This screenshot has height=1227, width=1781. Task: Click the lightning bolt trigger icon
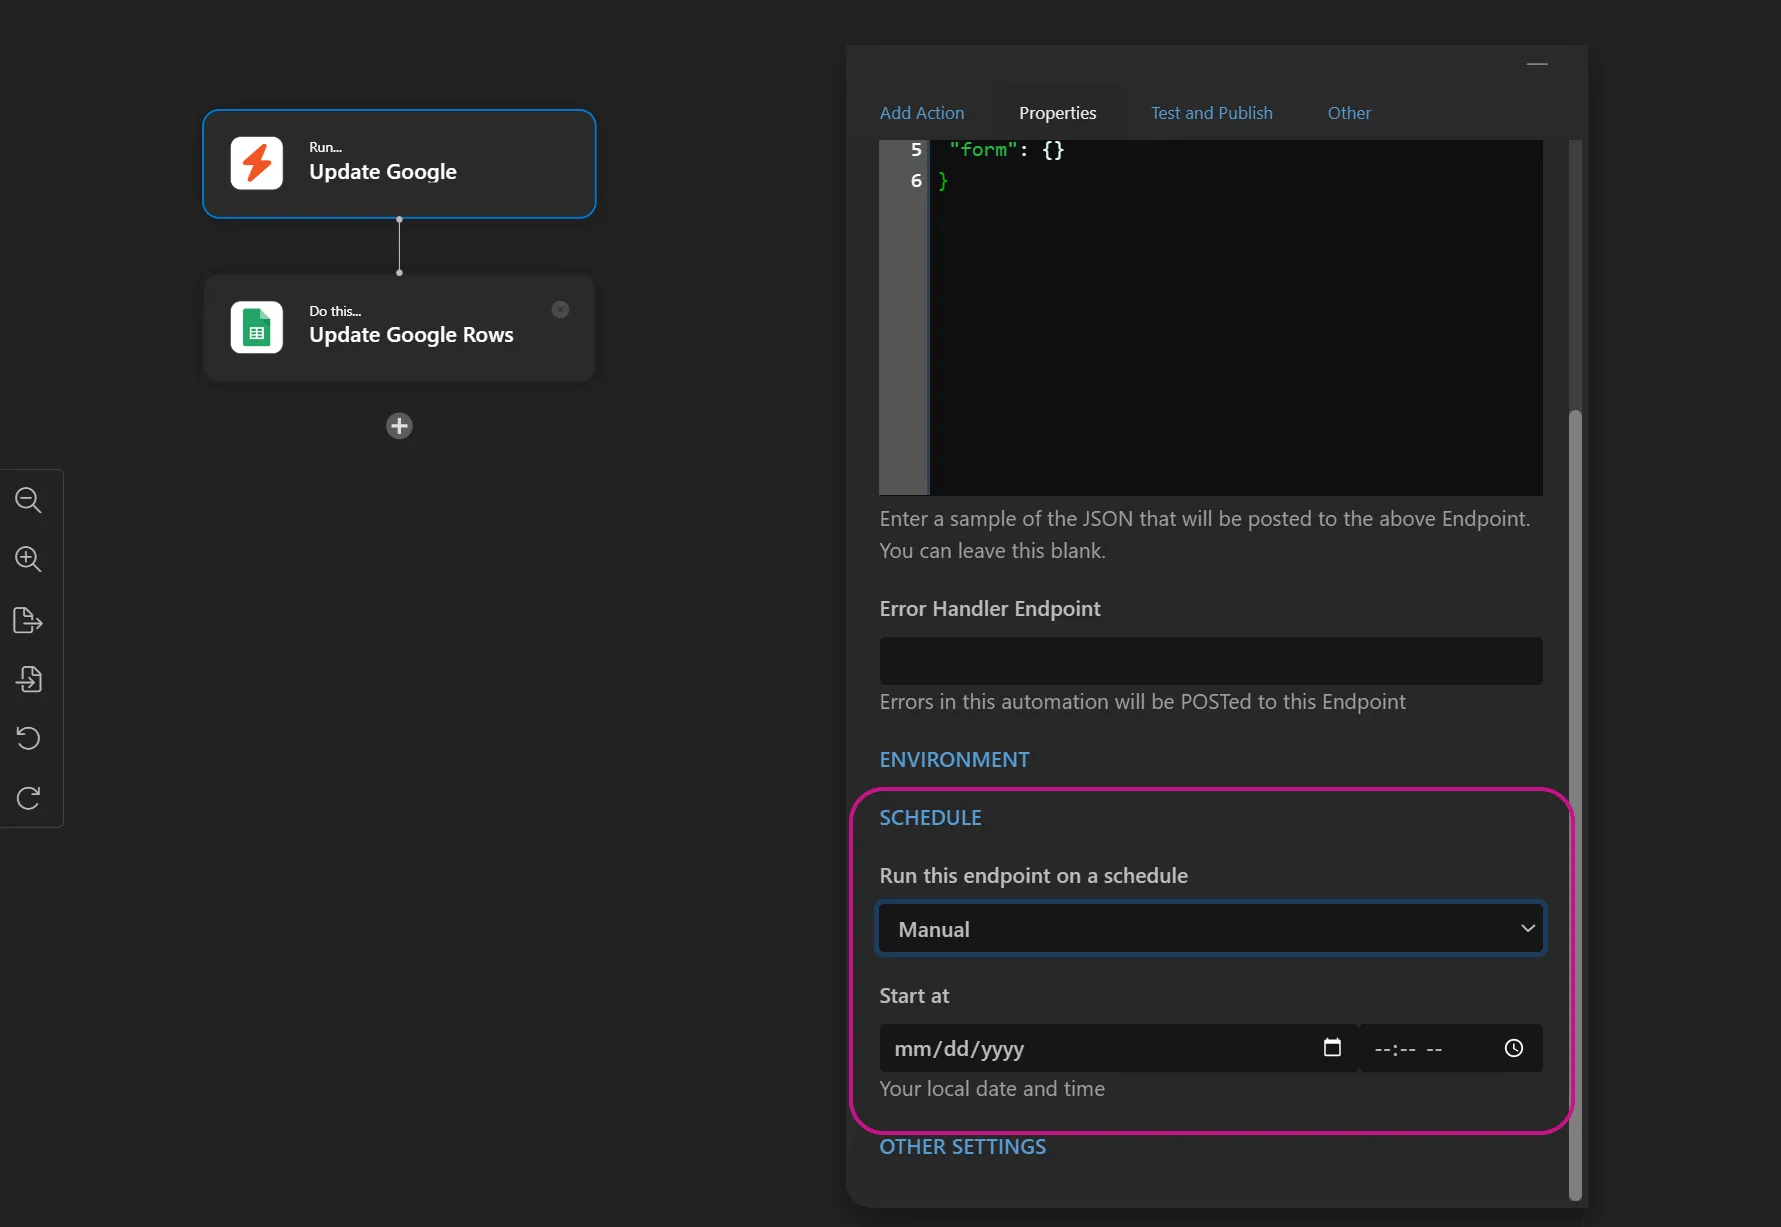[x=257, y=163]
